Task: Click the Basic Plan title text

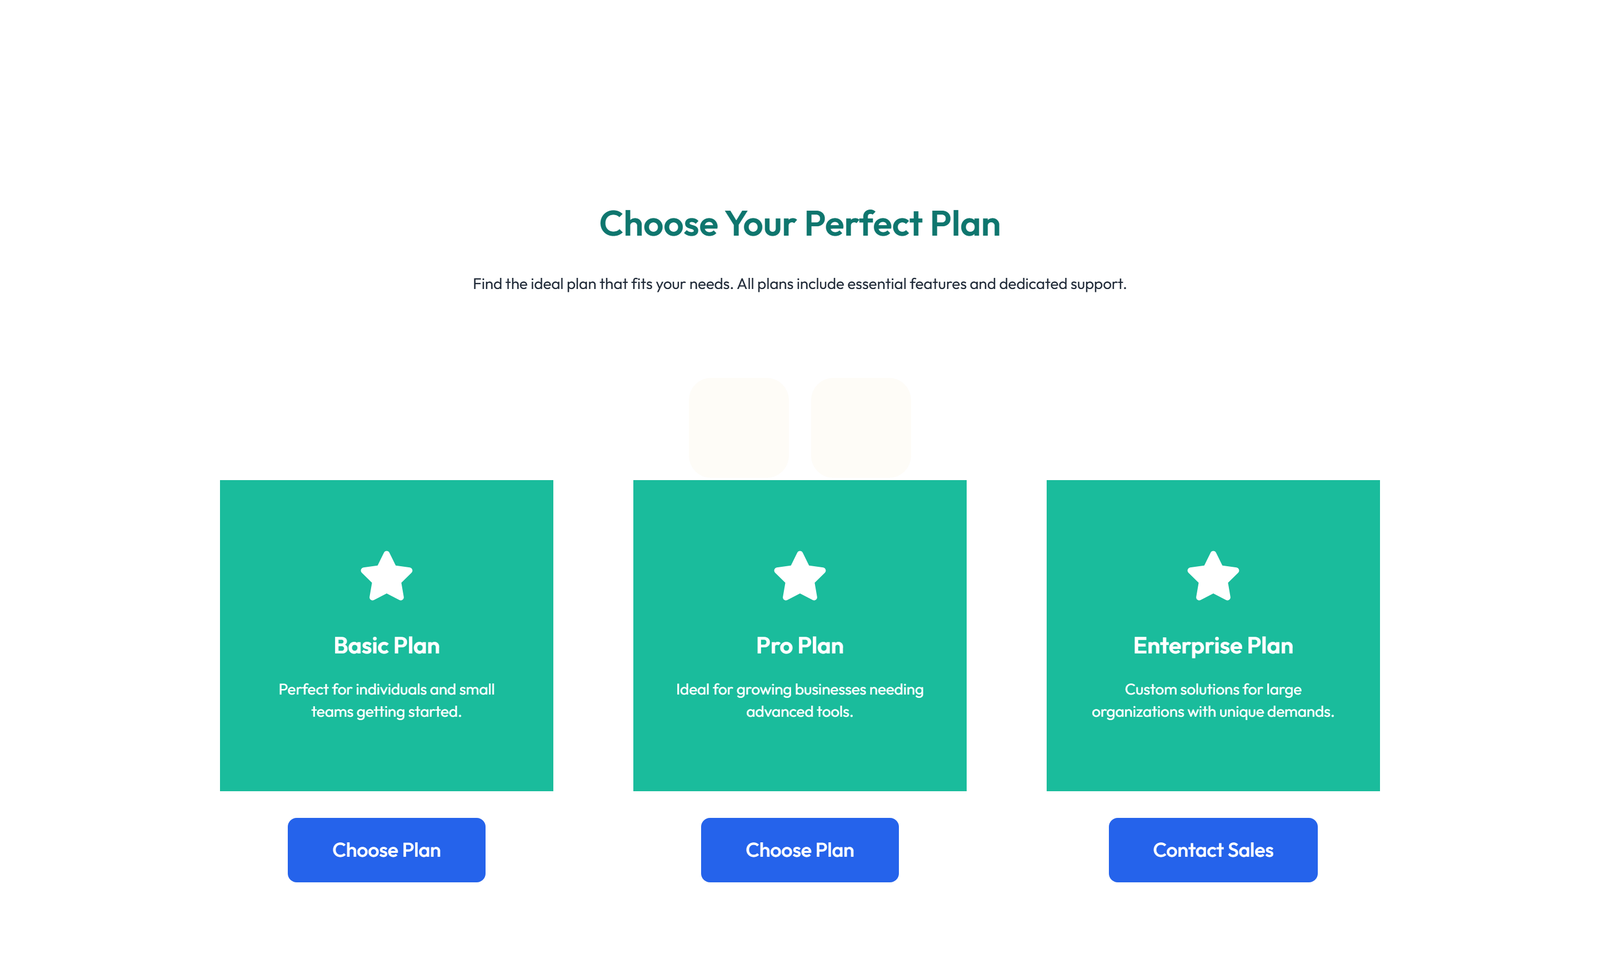Action: 386,646
